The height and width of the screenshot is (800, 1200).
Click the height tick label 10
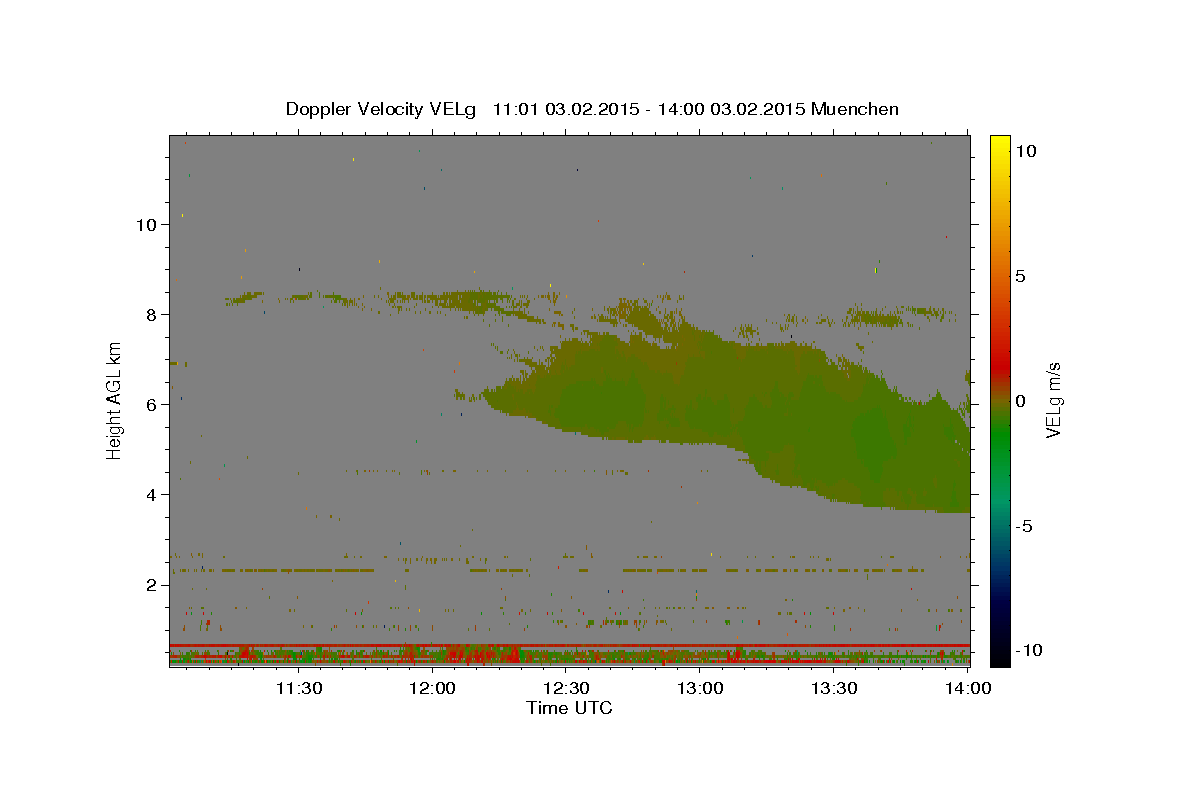pos(146,225)
